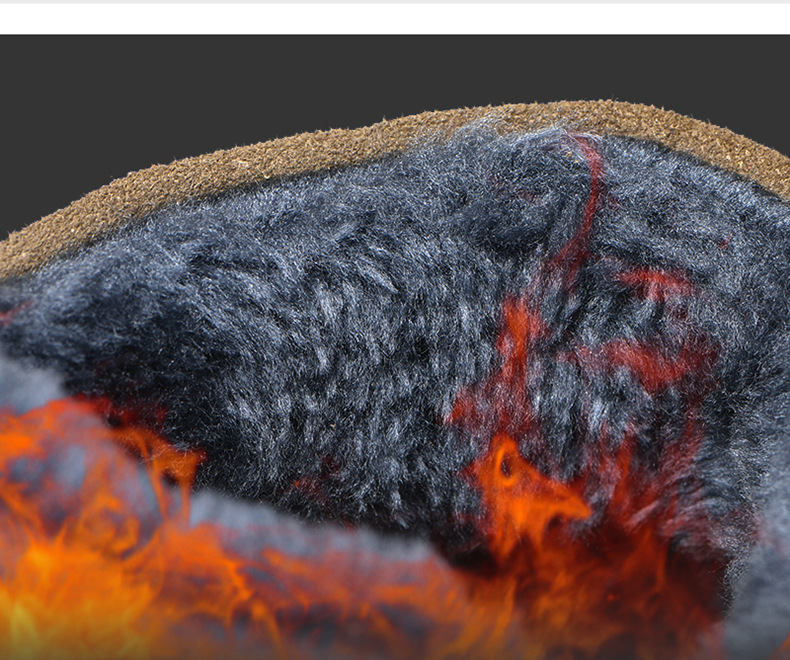Open the fur-lined shoe fire product image
The image size is (790, 660).
coord(395,347)
